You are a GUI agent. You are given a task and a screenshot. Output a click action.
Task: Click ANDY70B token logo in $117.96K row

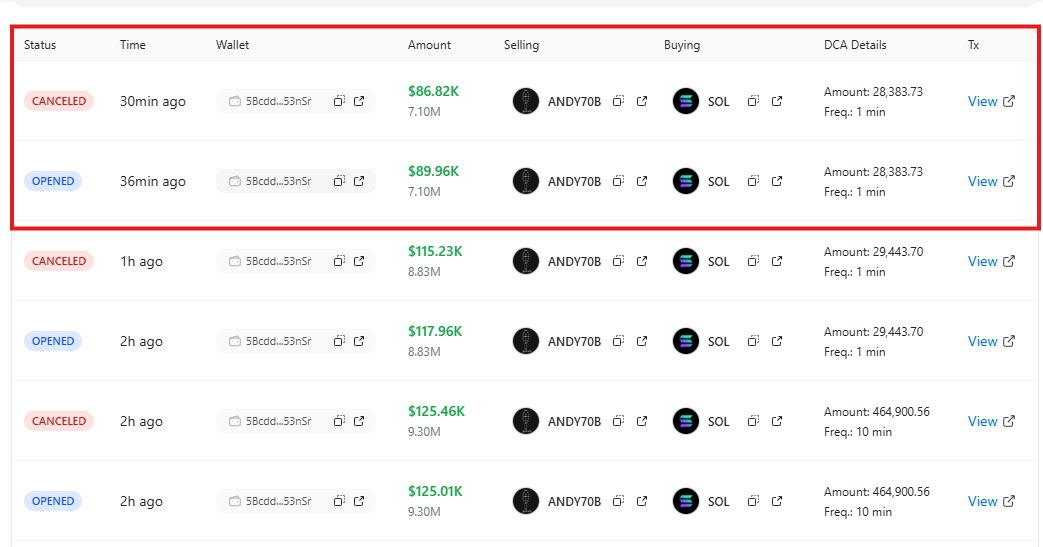[525, 341]
